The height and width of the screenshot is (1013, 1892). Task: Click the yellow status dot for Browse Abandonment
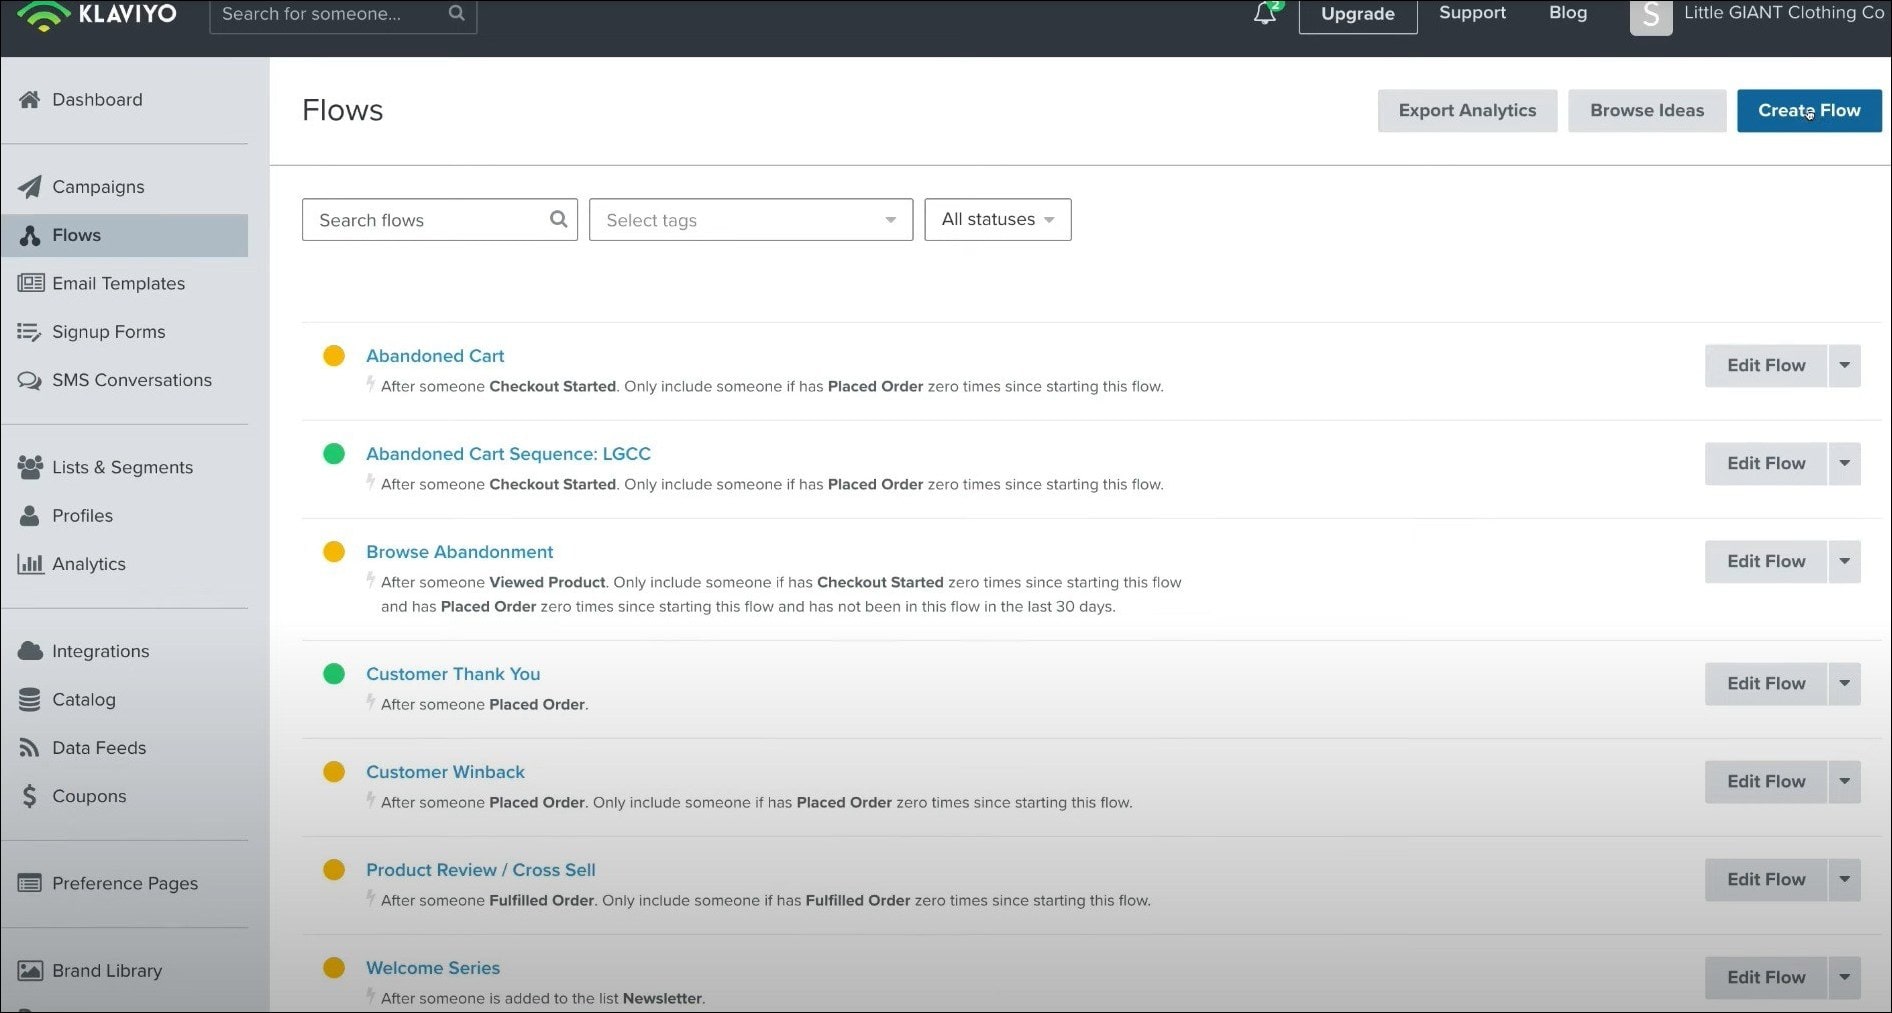point(334,552)
